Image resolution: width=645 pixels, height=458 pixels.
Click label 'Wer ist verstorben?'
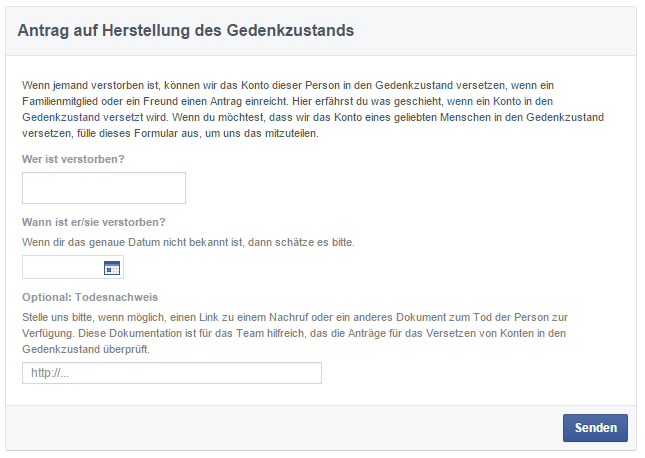[x=73, y=159]
